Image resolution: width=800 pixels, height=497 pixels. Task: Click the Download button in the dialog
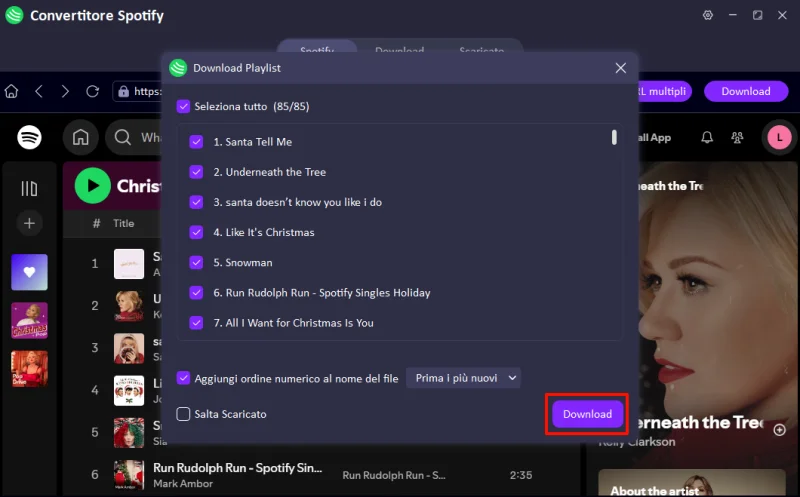click(587, 414)
